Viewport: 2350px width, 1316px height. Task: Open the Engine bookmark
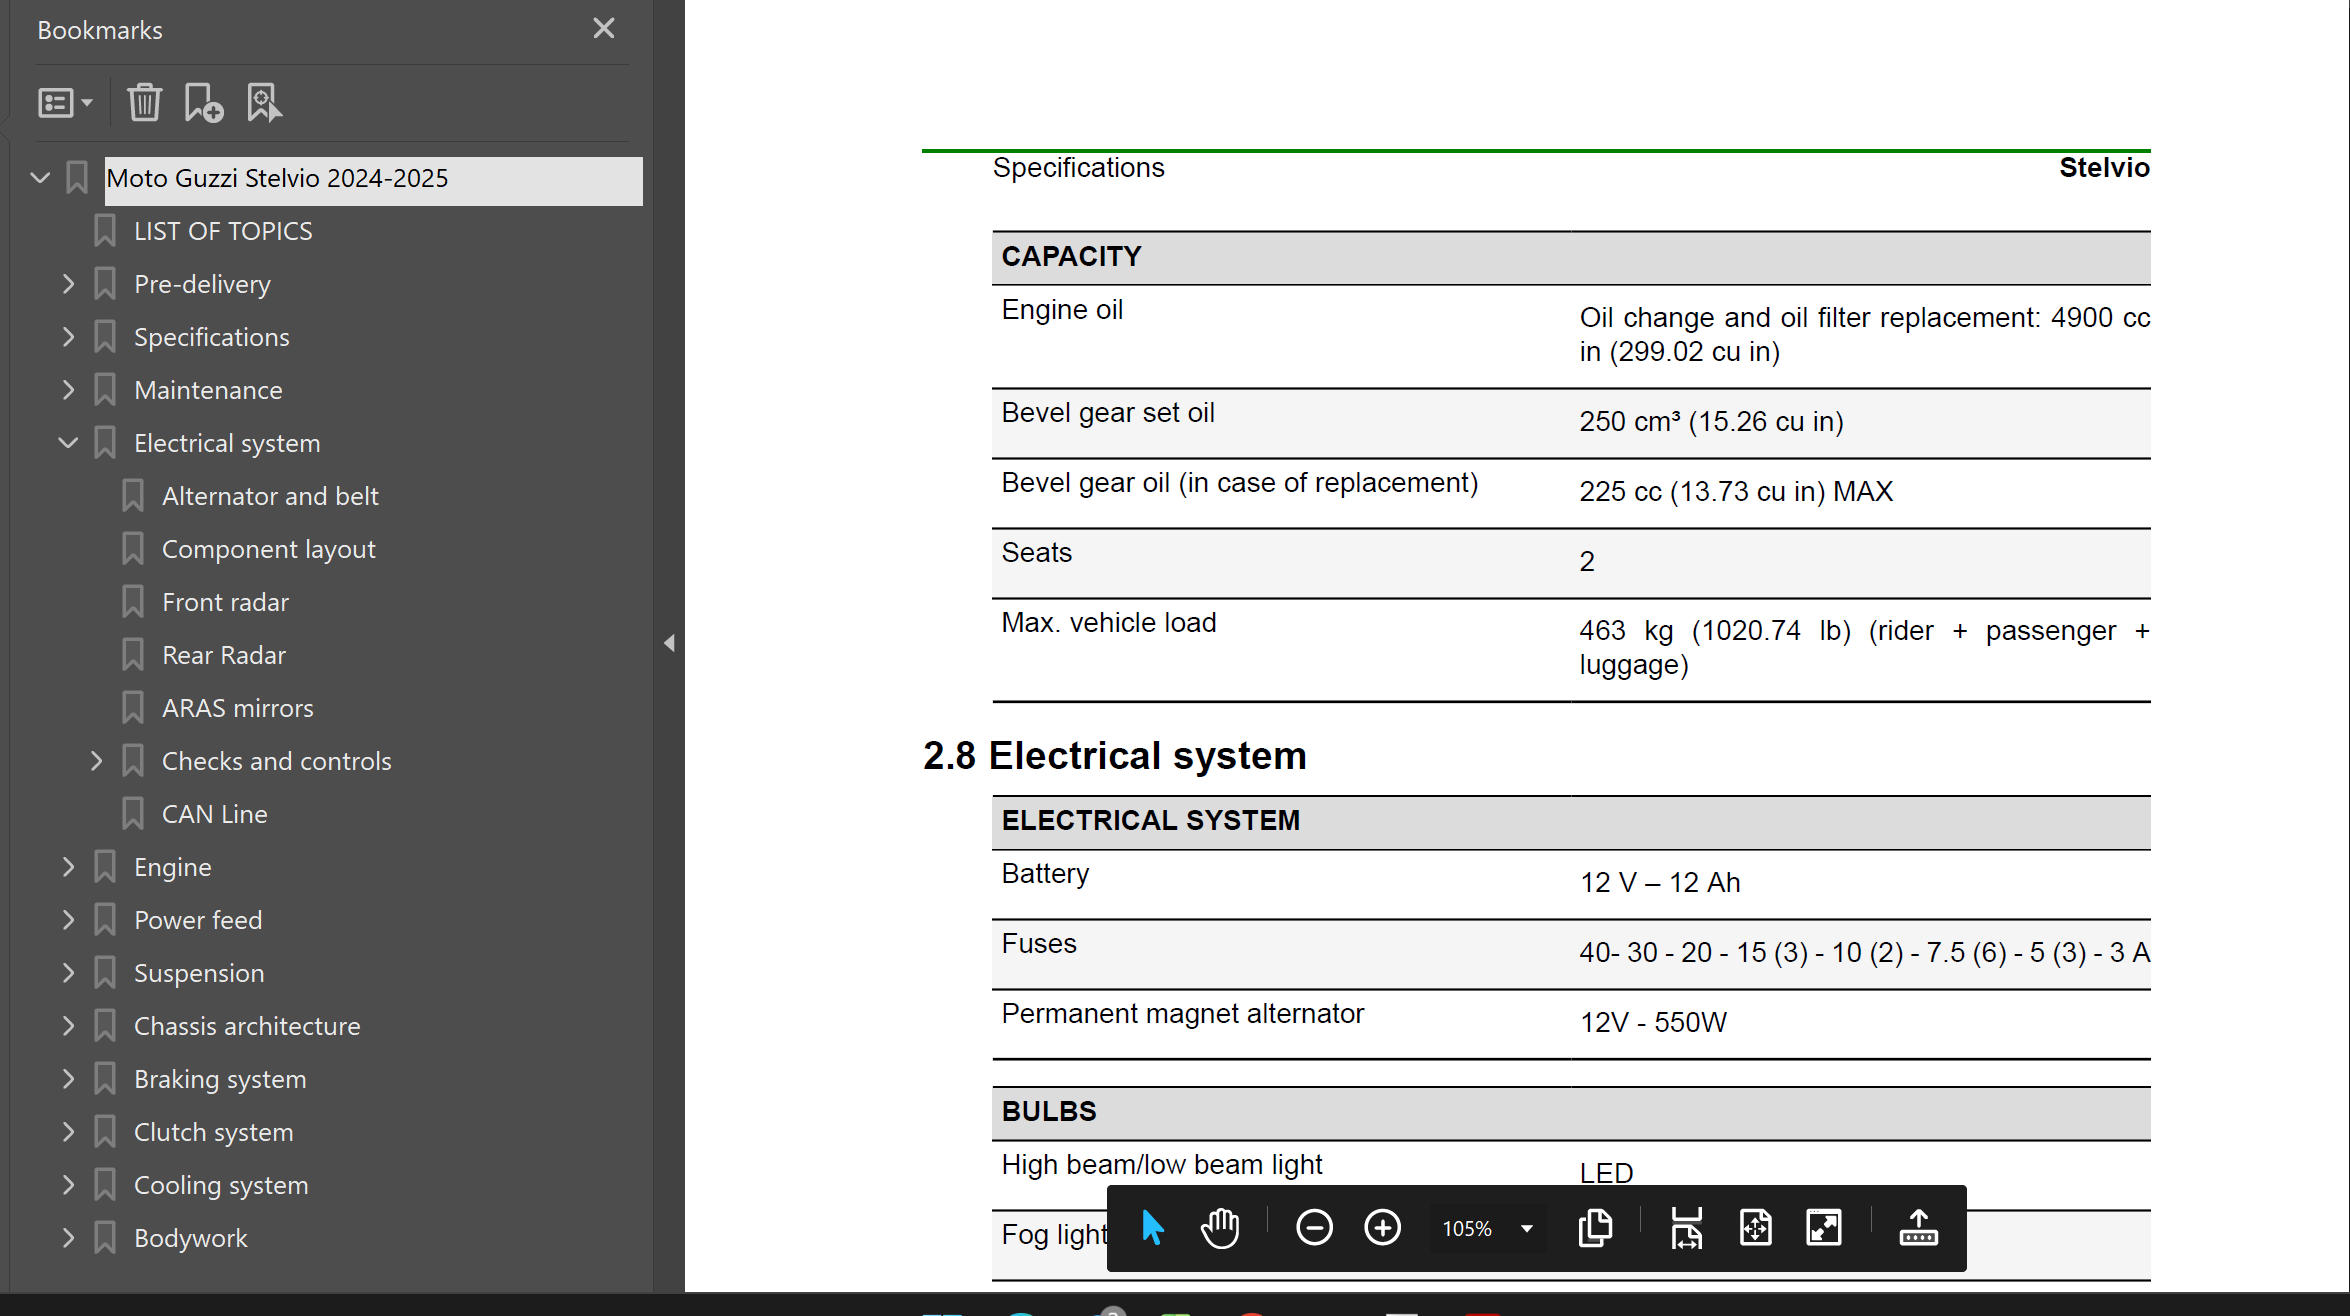[x=173, y=867]
